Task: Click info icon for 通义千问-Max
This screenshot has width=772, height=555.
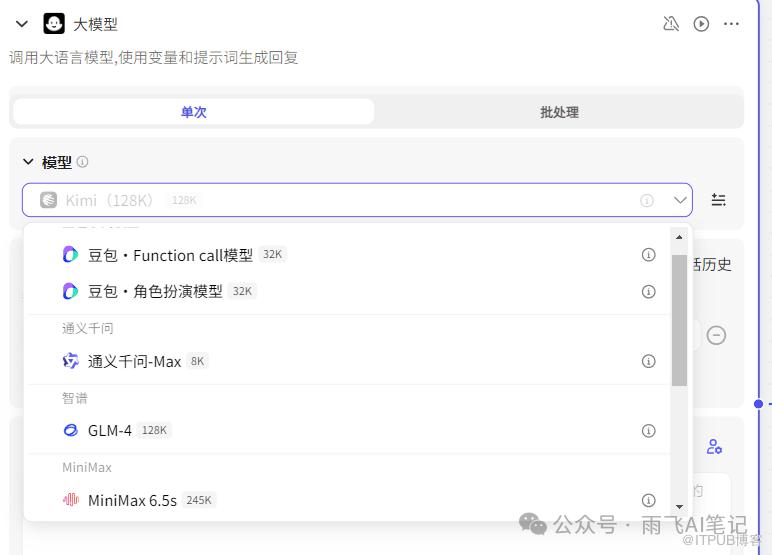Action: point(648,361)
